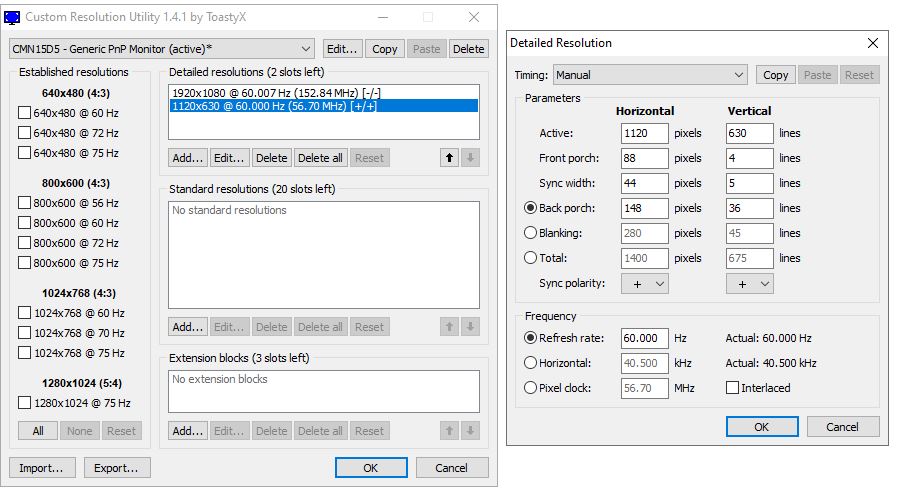Click the Export... button
The width and height of the screenshot is (899, 493).
117,467
